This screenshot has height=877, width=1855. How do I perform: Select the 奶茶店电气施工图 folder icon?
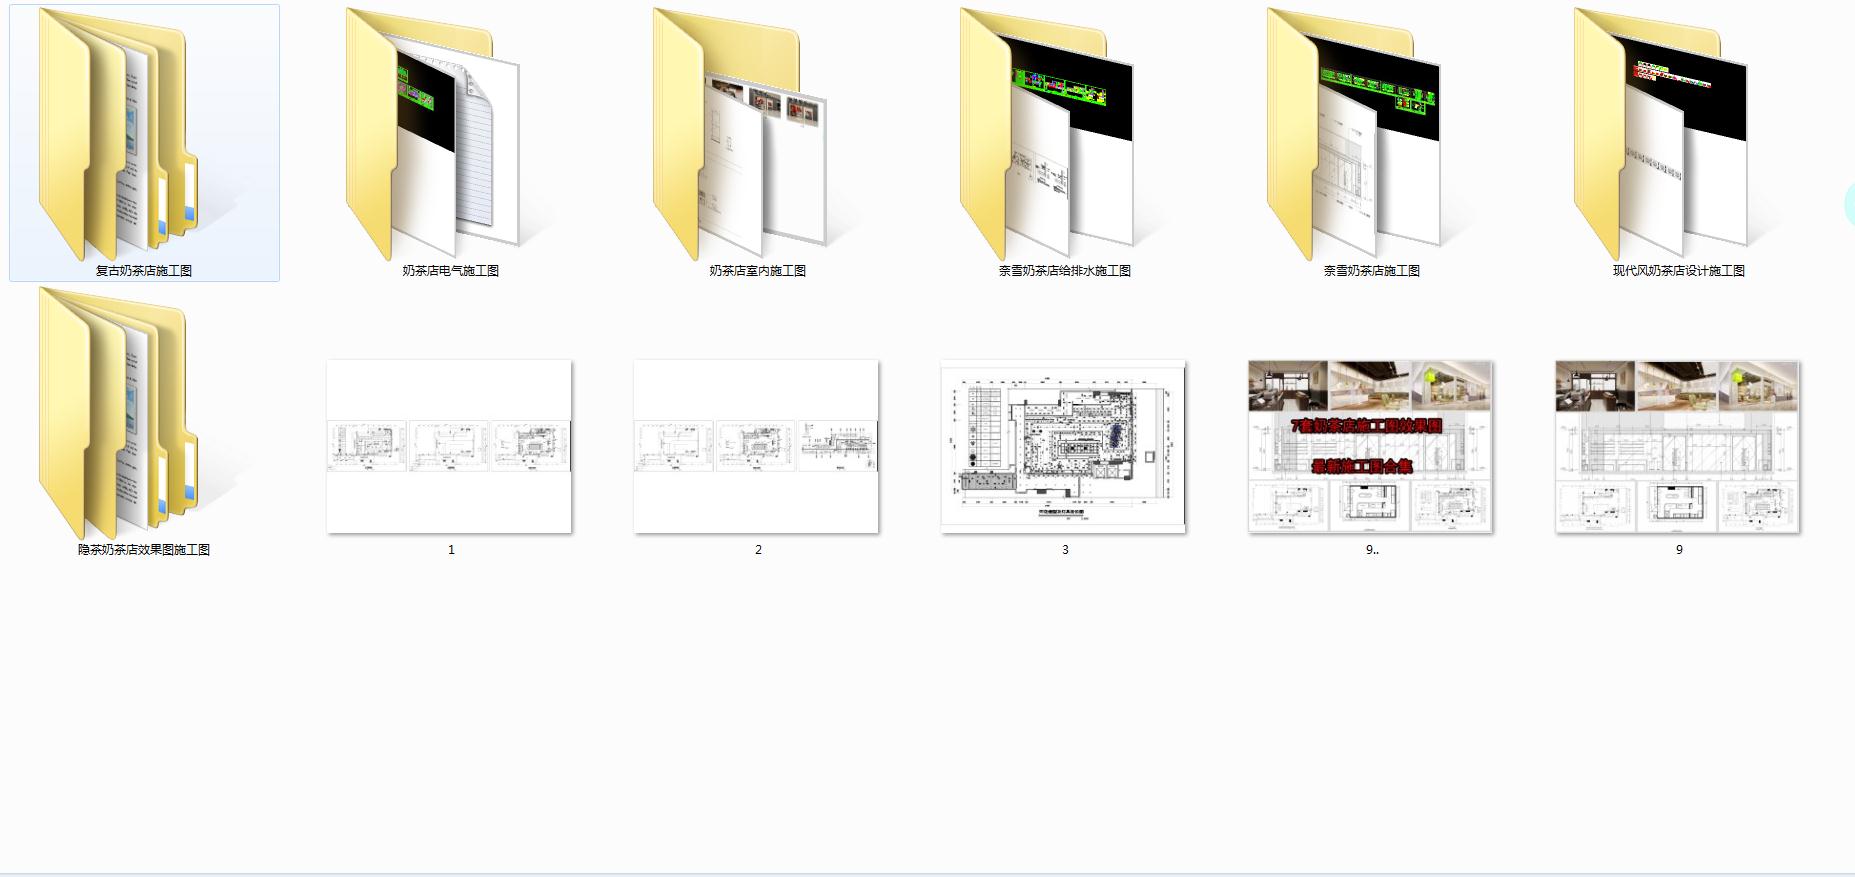tap(433, 134)
